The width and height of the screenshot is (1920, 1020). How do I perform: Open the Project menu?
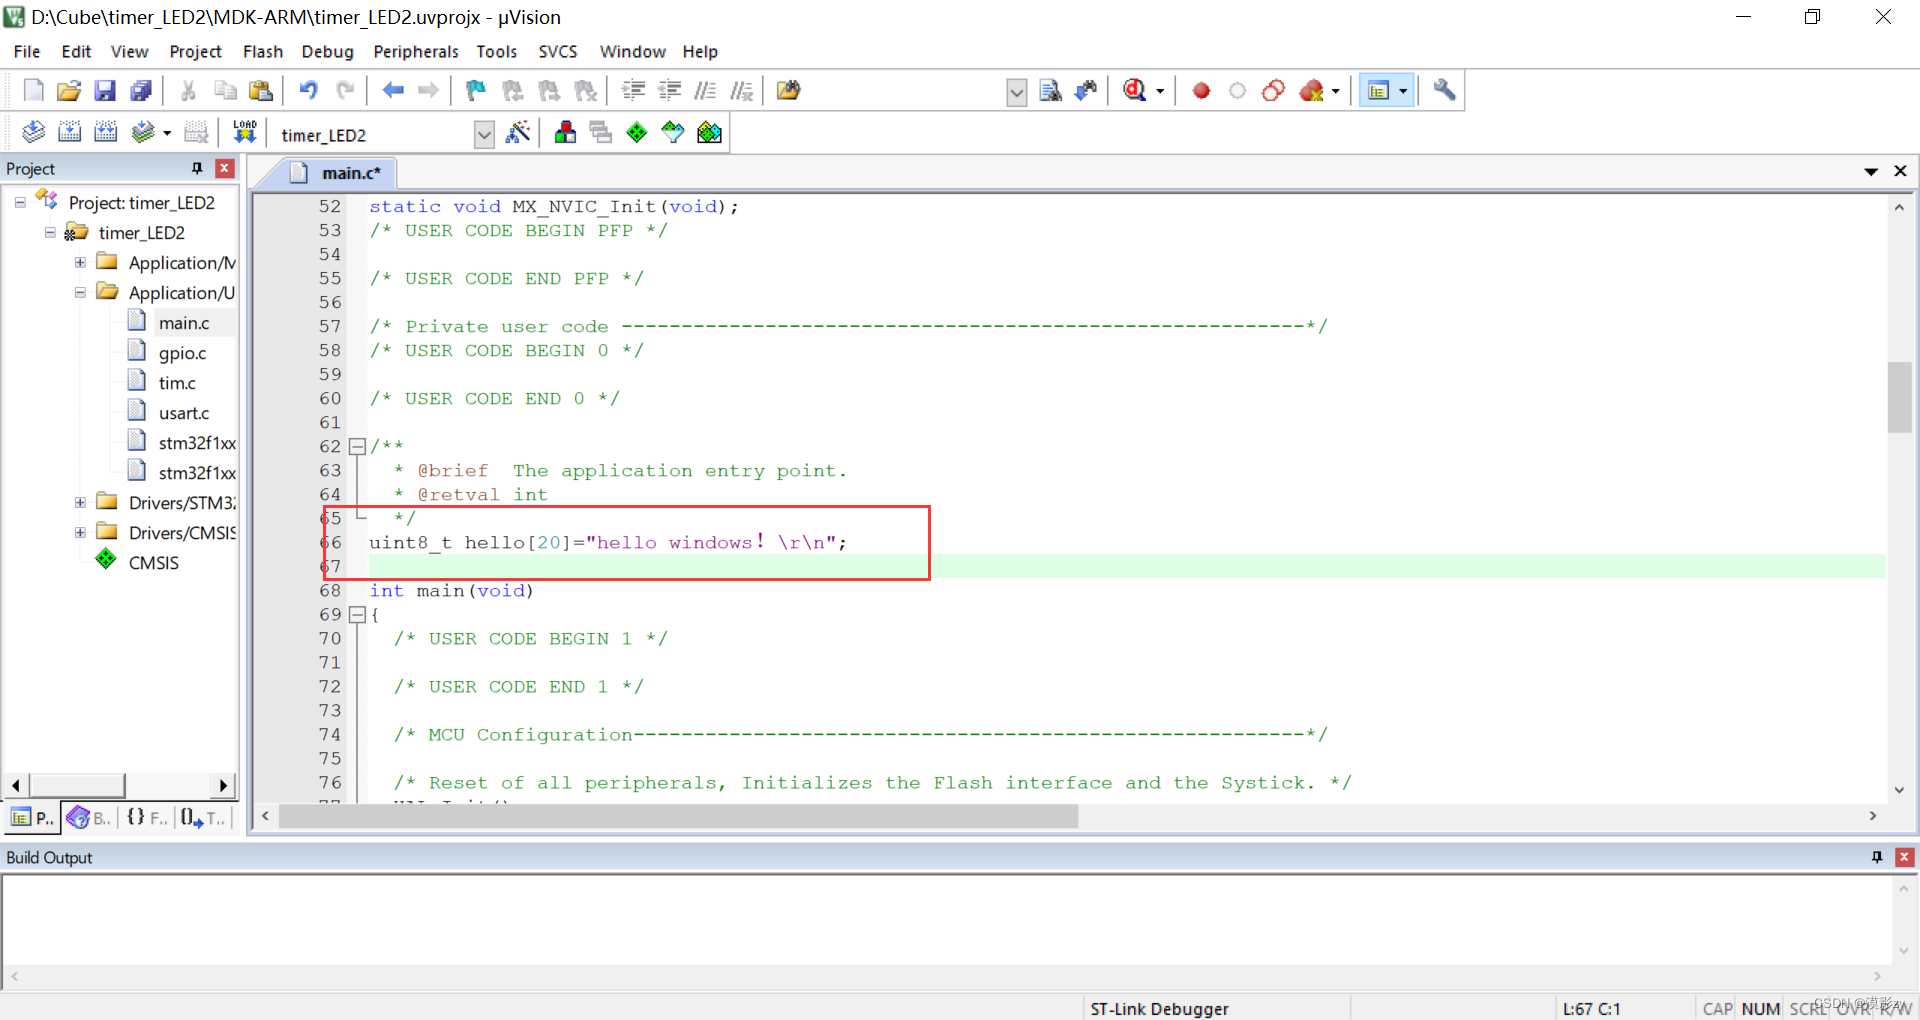point(195,51)
